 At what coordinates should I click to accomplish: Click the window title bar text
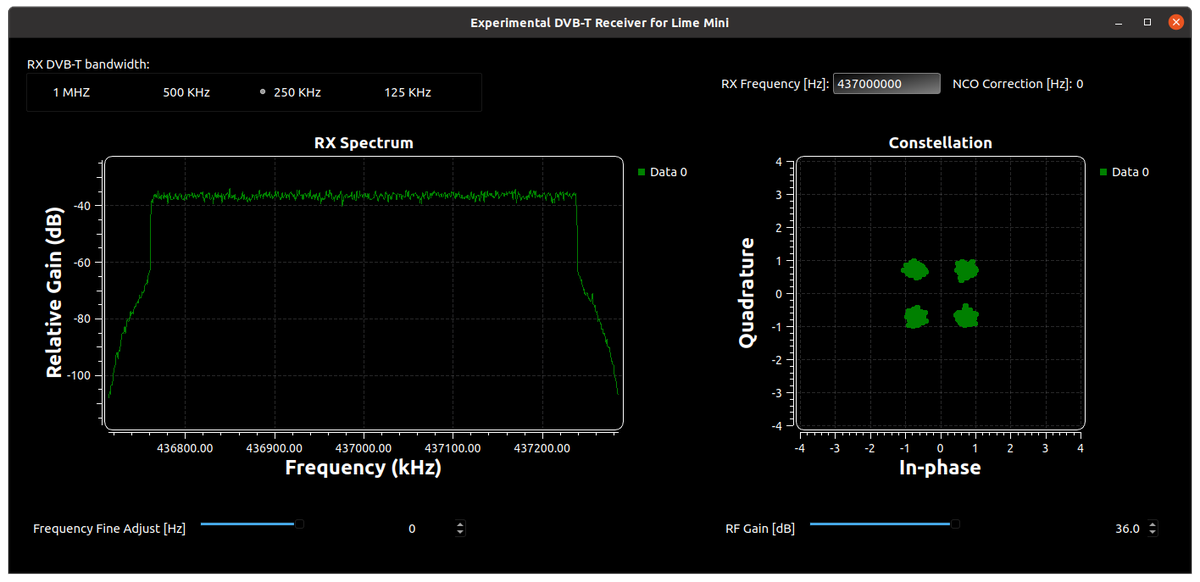(599, 22)
